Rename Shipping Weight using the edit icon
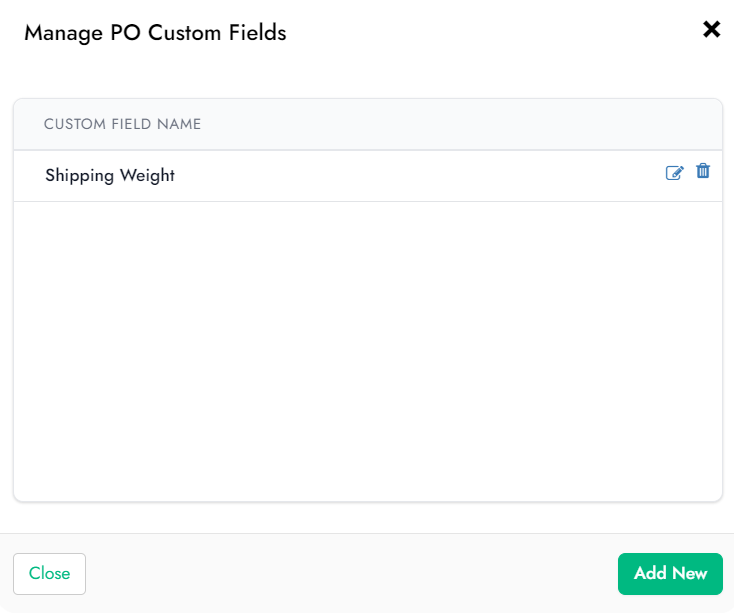The image size is (734, 613). [x=675, y=173]
